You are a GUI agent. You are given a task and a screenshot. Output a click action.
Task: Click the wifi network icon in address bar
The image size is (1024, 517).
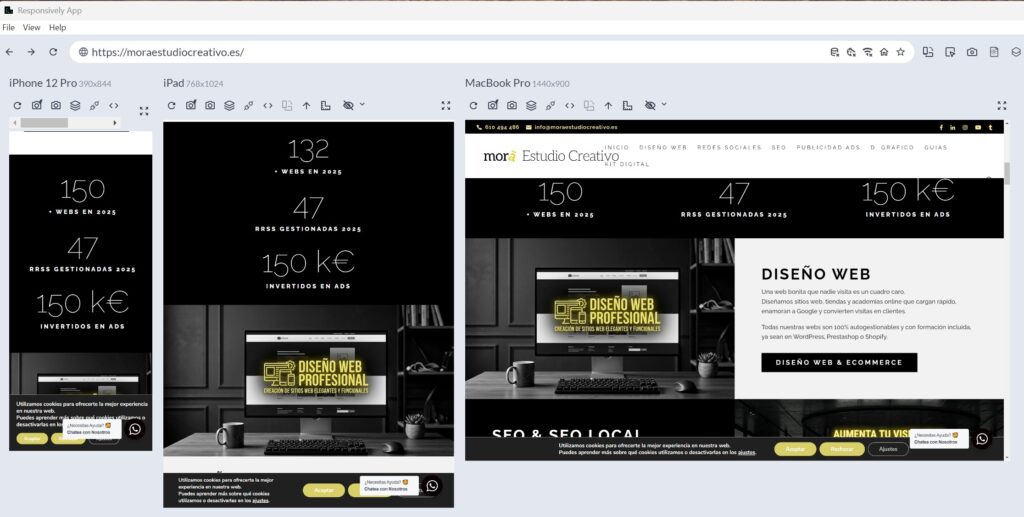867,52
